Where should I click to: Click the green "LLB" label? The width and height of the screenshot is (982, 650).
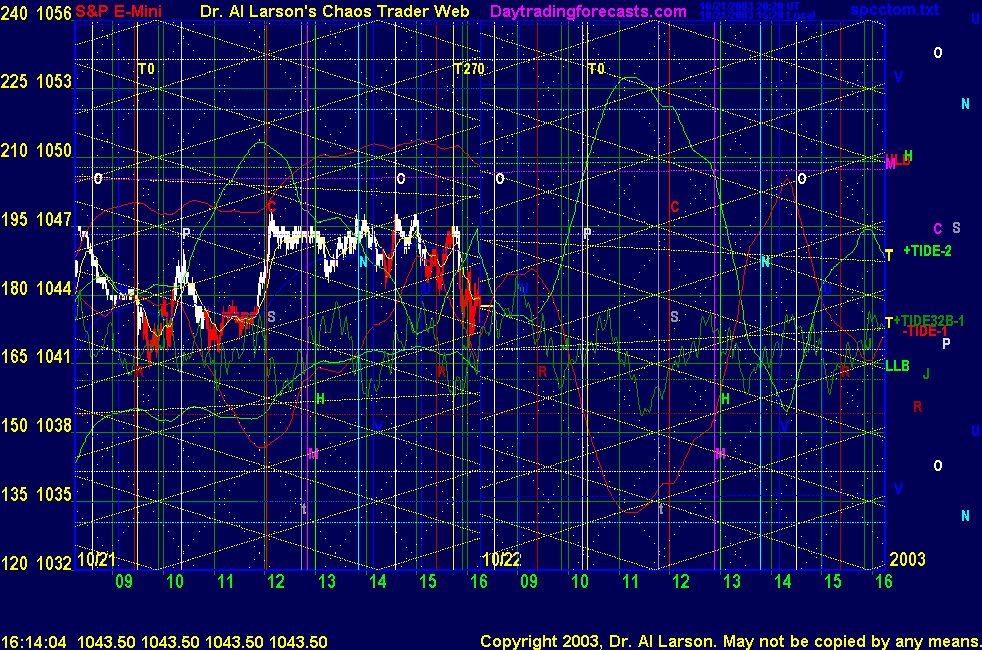(897, 366)
